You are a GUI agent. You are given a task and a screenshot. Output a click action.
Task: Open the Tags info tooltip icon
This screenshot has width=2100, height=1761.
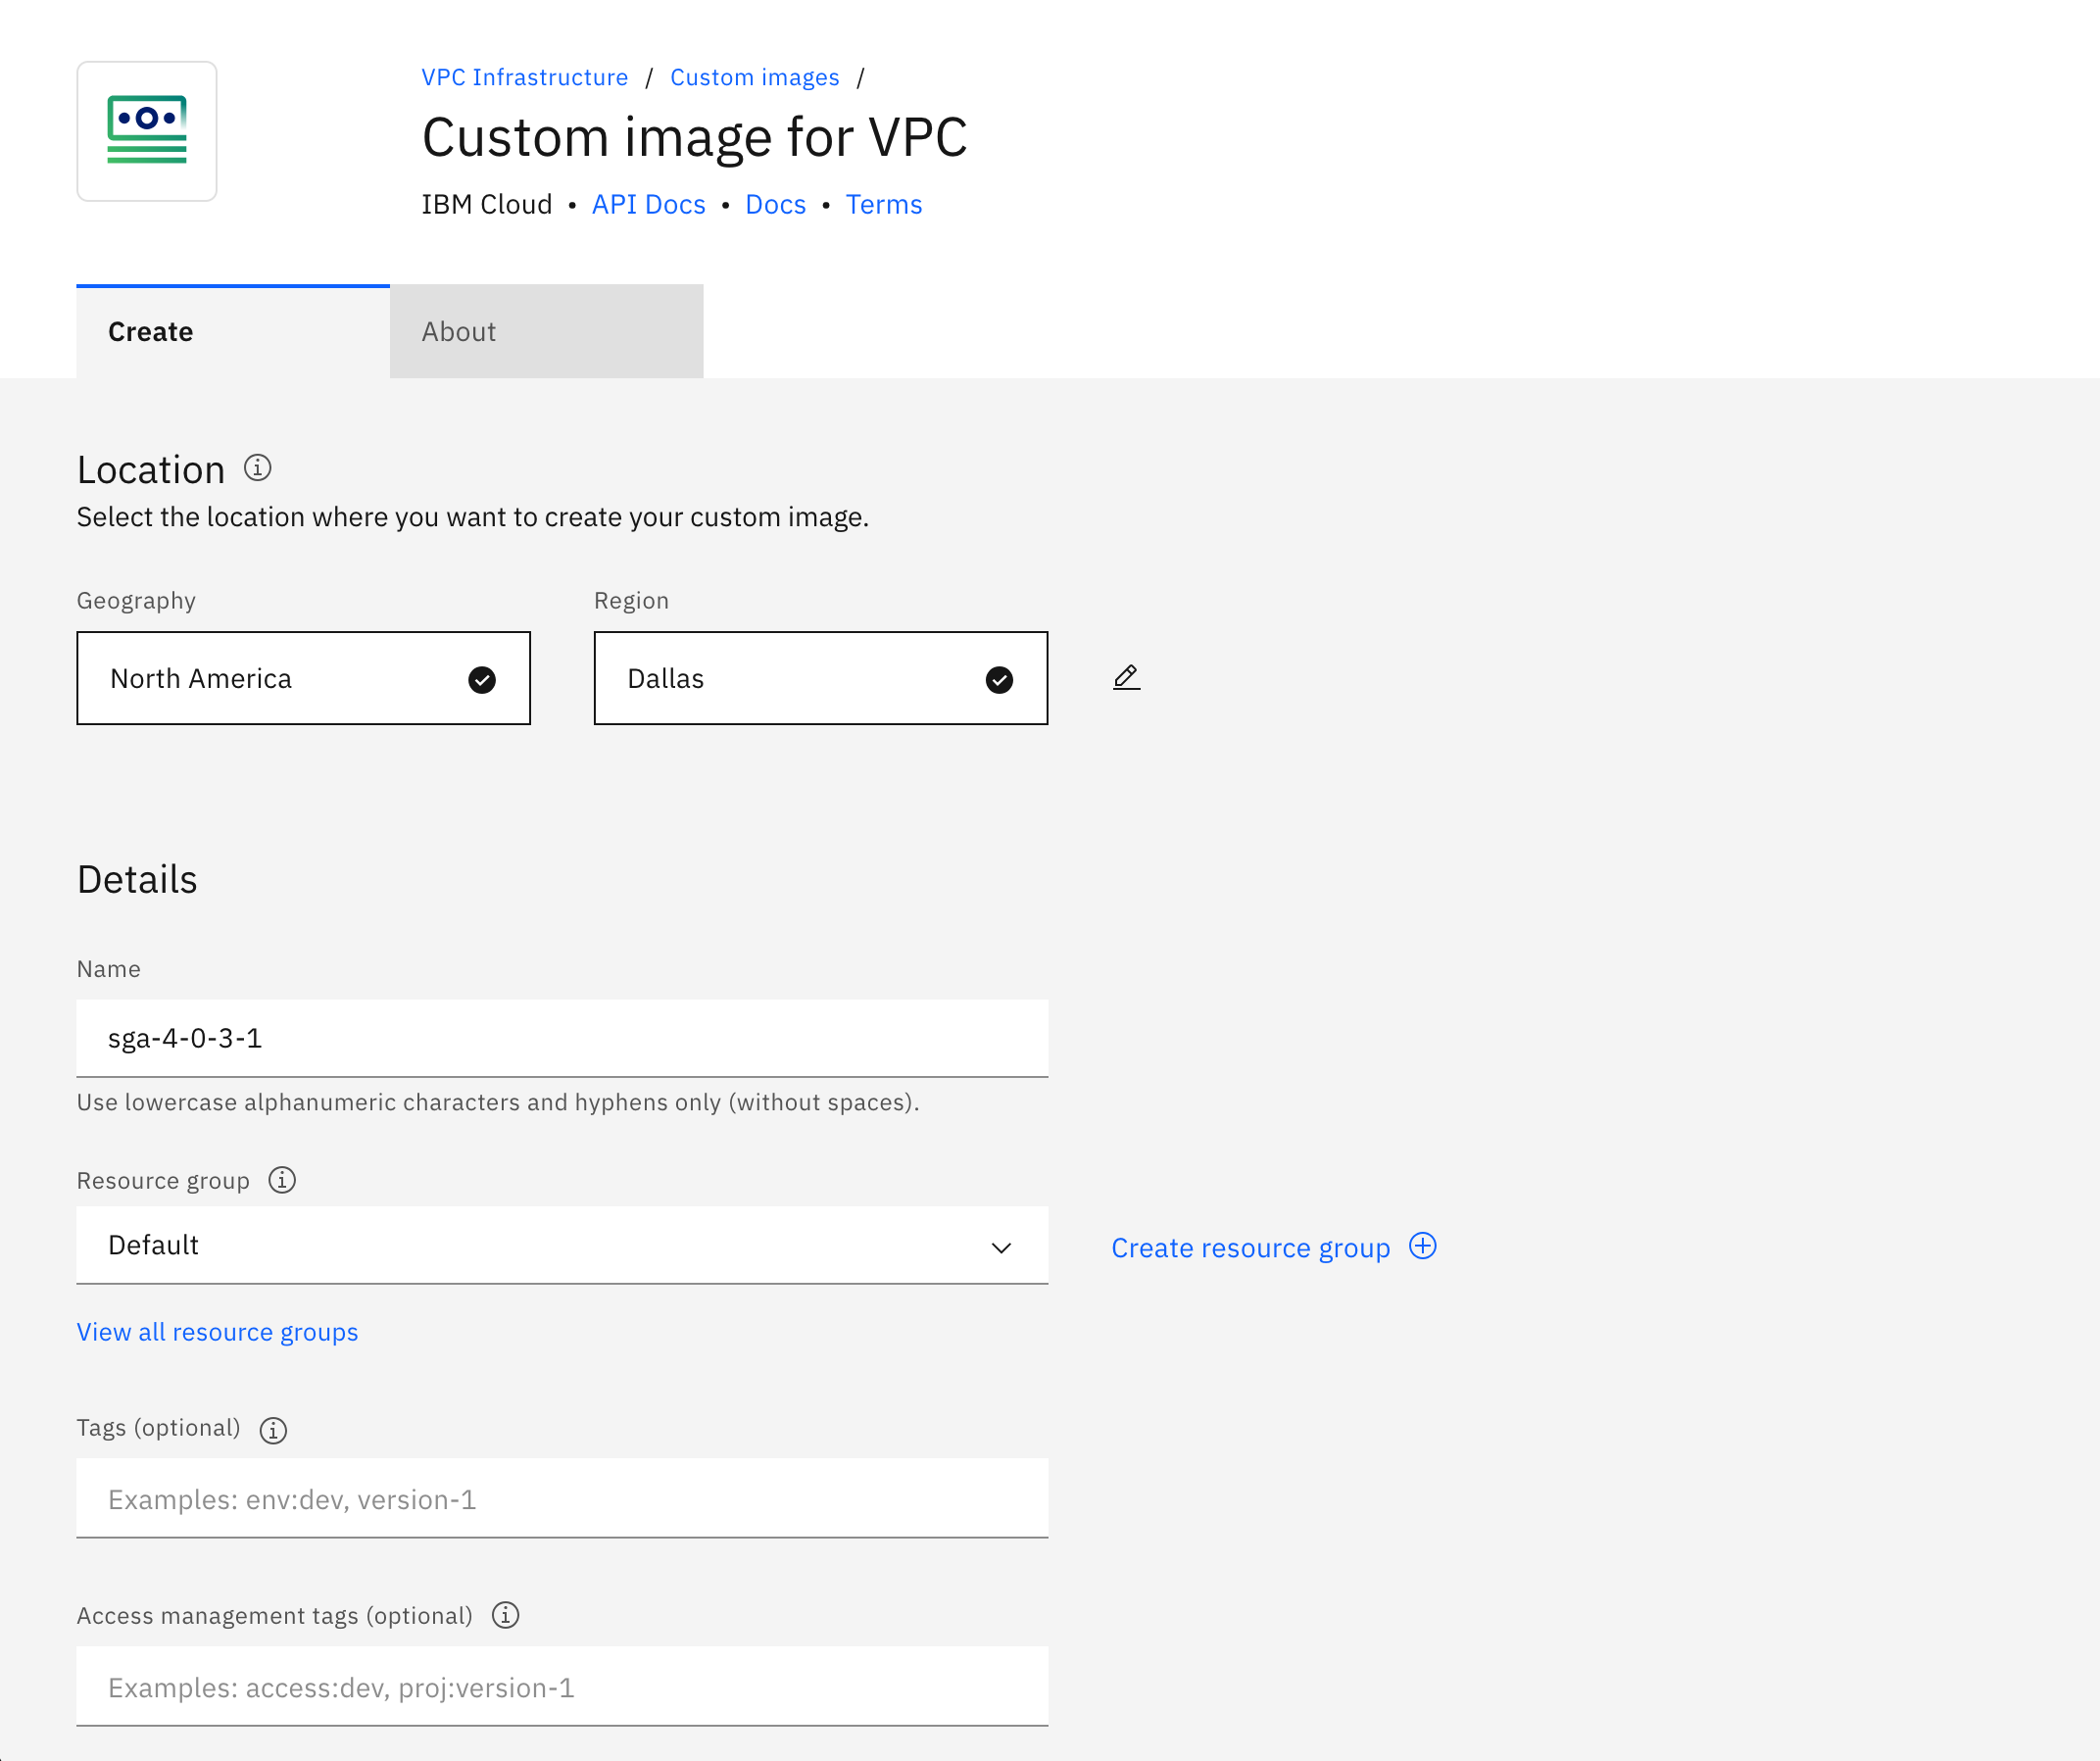click(271, 1429)
